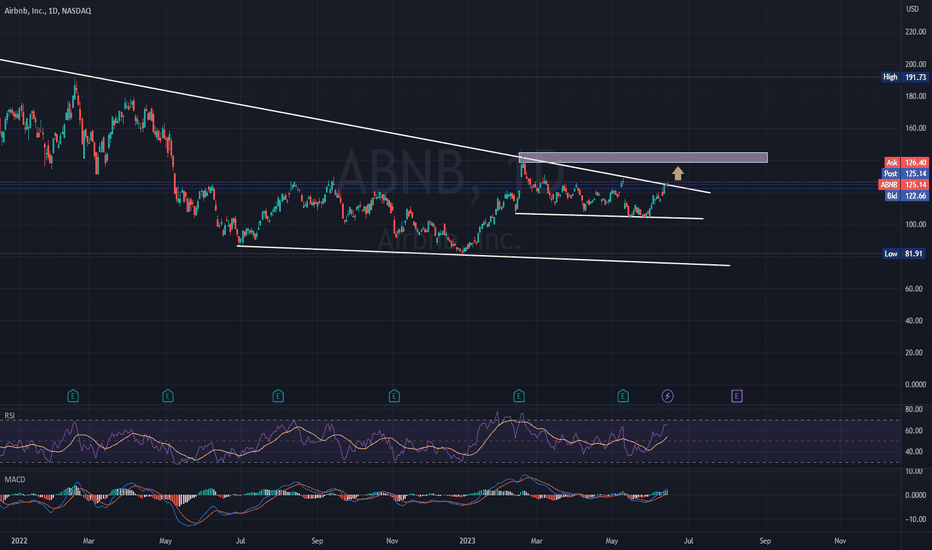Screen dimensions: 932x550
Task: Click the August 2022 earnings E marker
Action: (x=278, y=396)
